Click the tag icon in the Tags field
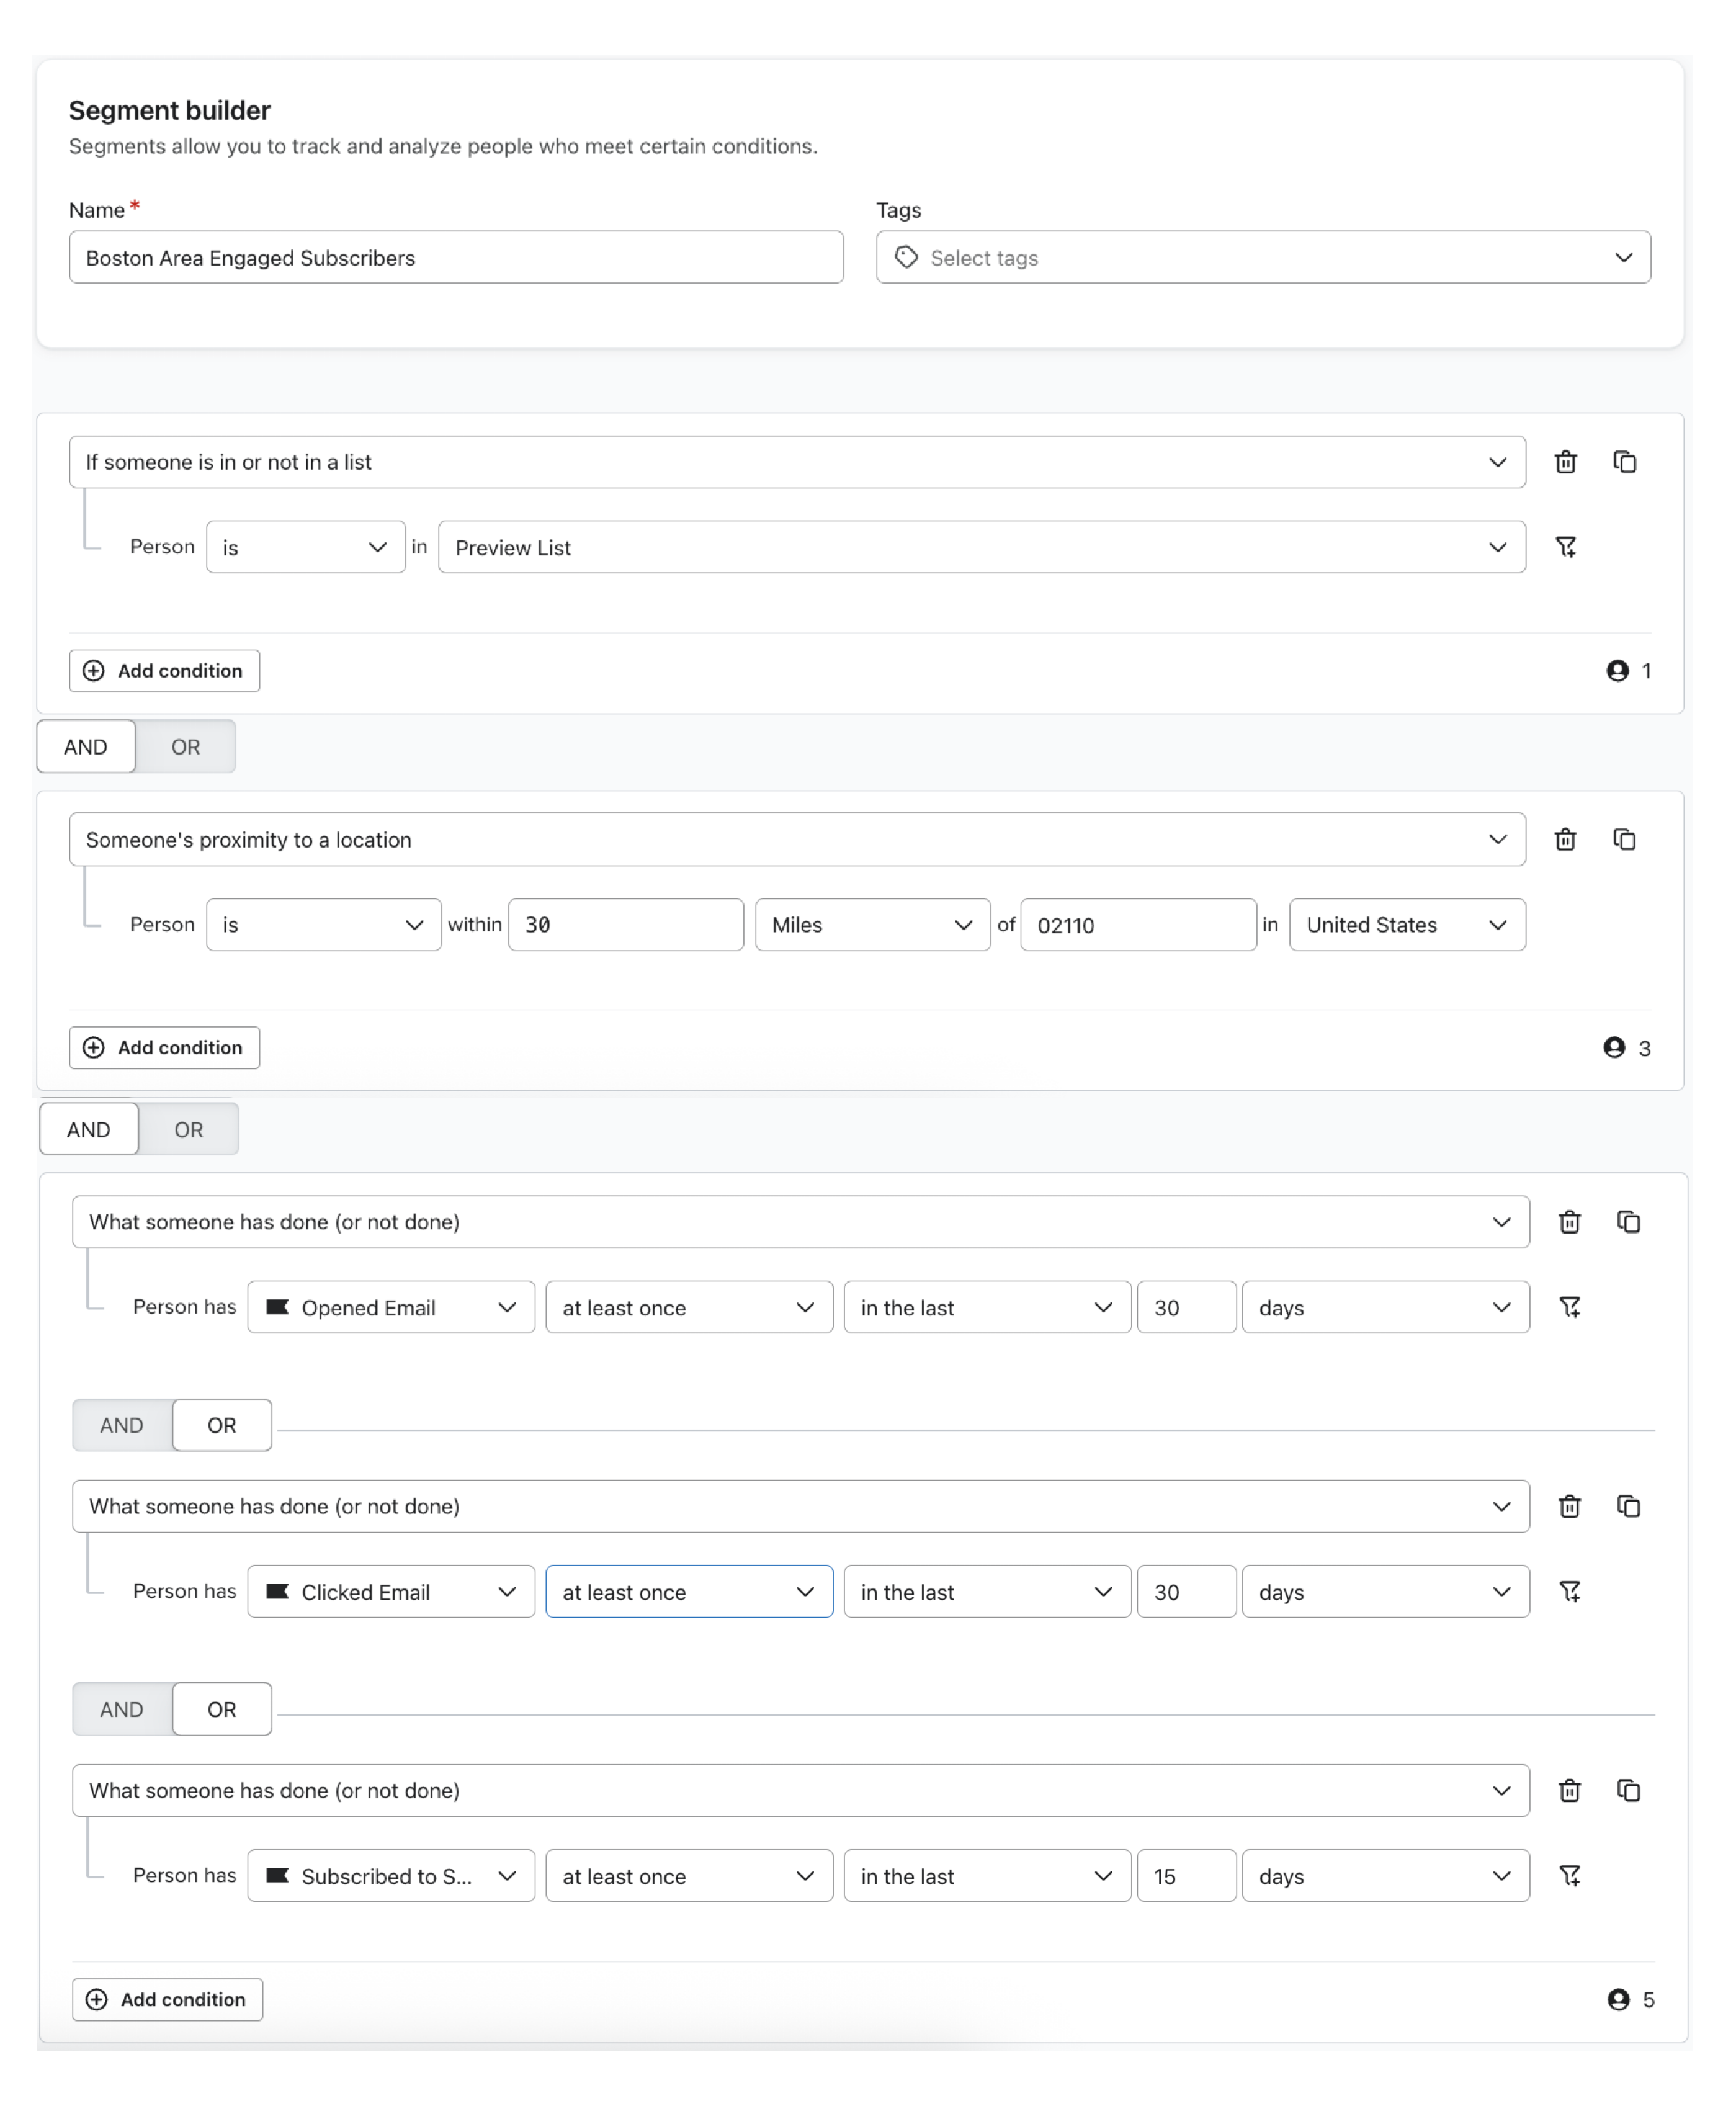Image resolution: width=1736 pixels, height=2101 pixels. pos(906,257)
